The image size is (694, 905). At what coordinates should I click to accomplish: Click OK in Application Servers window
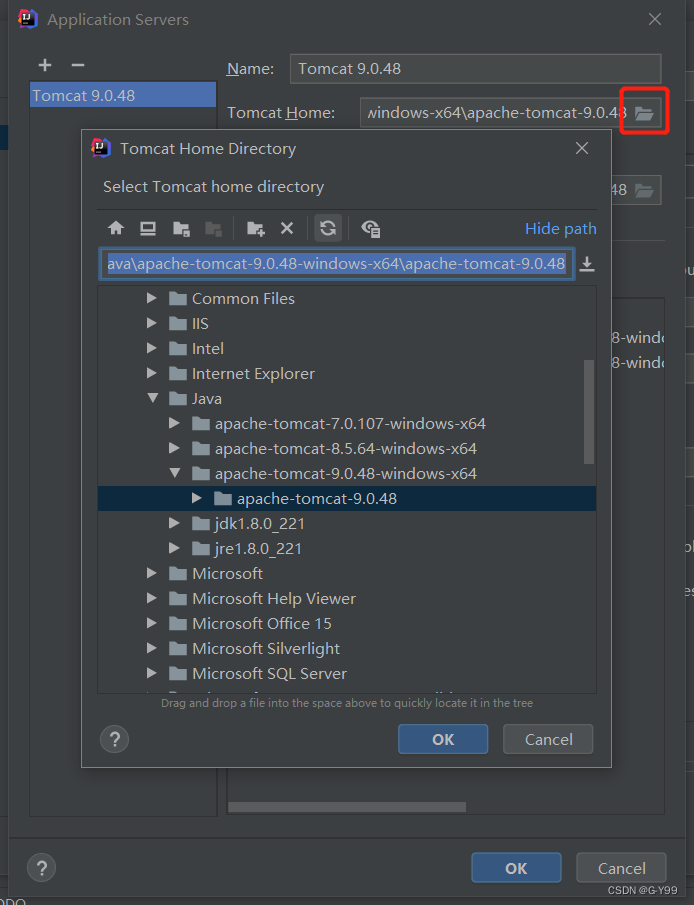[516, 868]
